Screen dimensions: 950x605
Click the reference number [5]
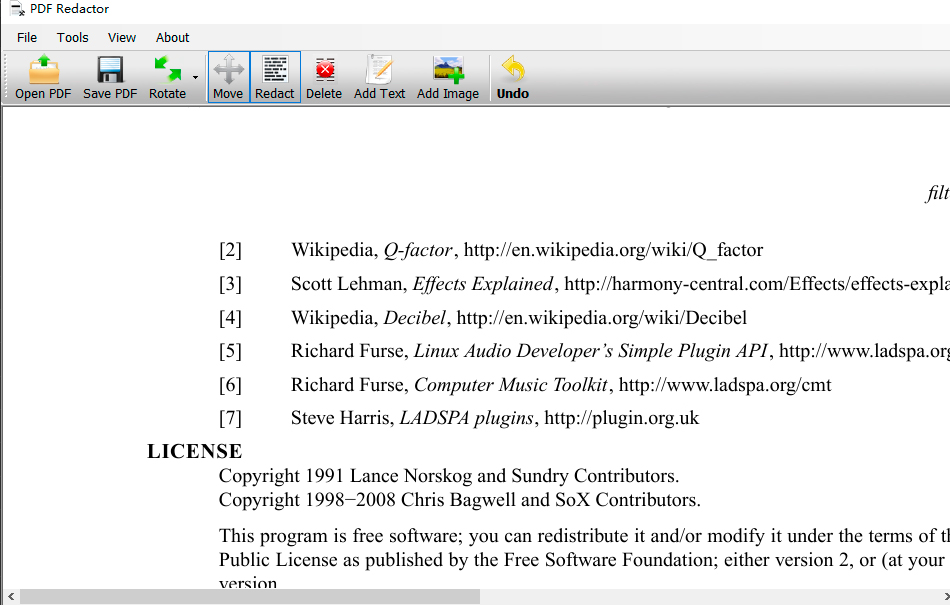click(x=230, y=351)
